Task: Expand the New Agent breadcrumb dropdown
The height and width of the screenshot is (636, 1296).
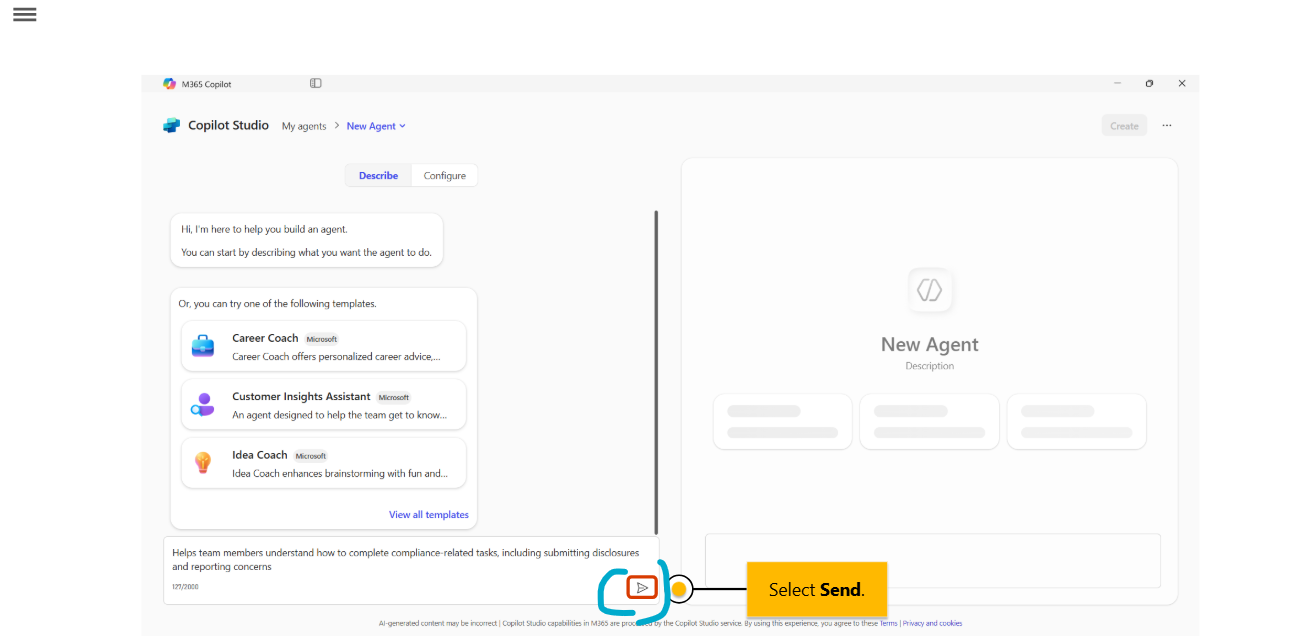Action: click(x=376, y=126)
